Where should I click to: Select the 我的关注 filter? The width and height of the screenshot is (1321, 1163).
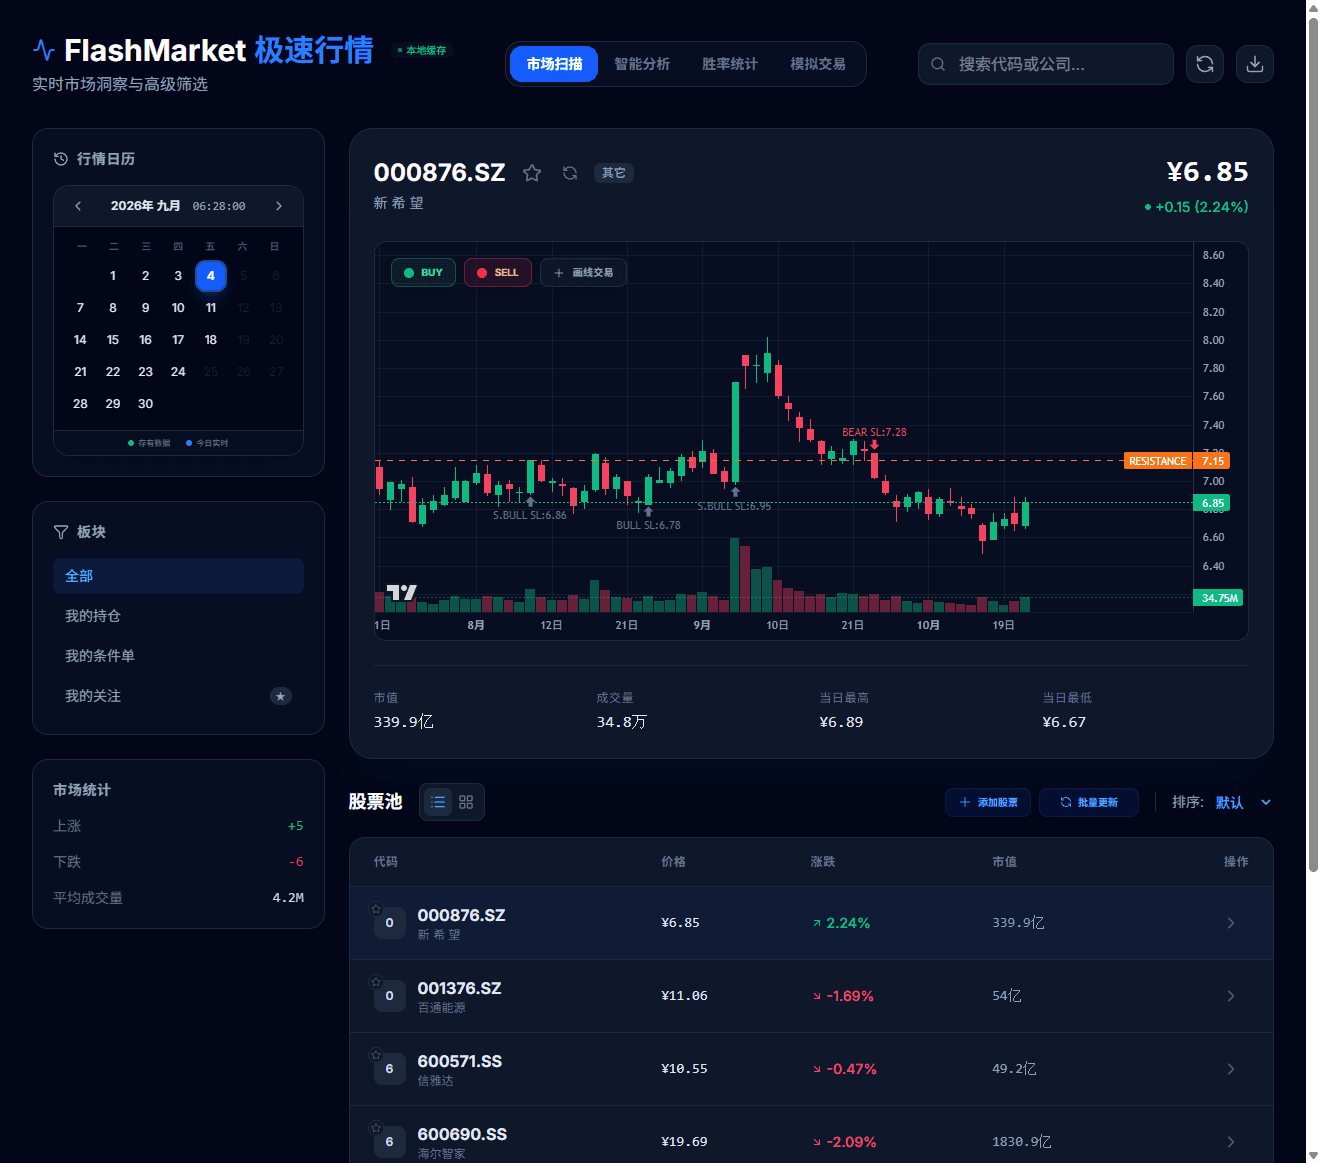pos(178,696)
